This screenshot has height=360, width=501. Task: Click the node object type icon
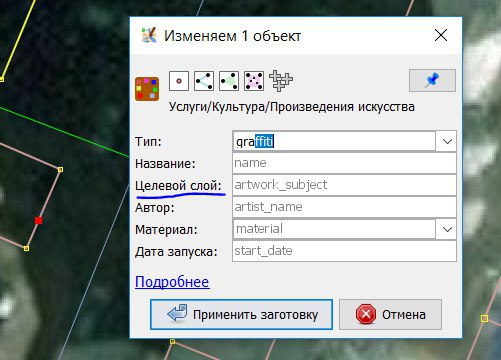179,81
